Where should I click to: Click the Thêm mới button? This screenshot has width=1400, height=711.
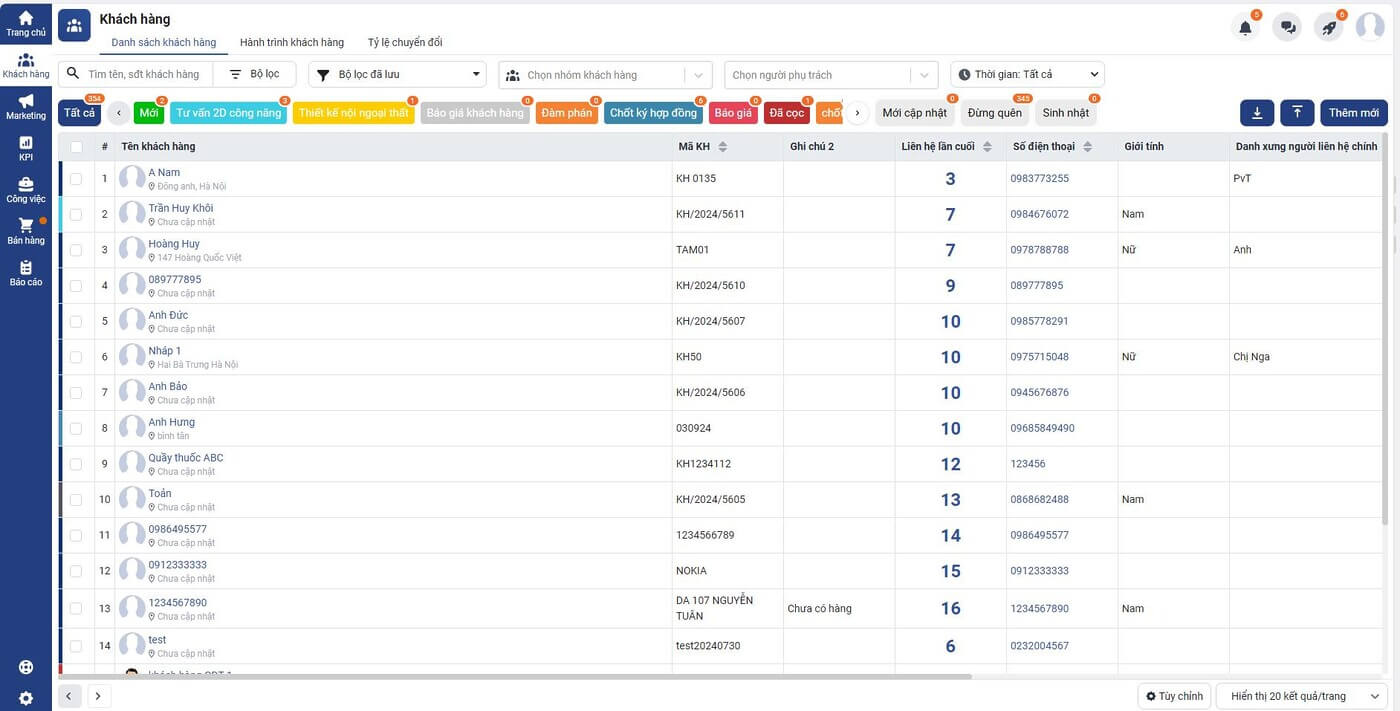[x=1353, y=113]
